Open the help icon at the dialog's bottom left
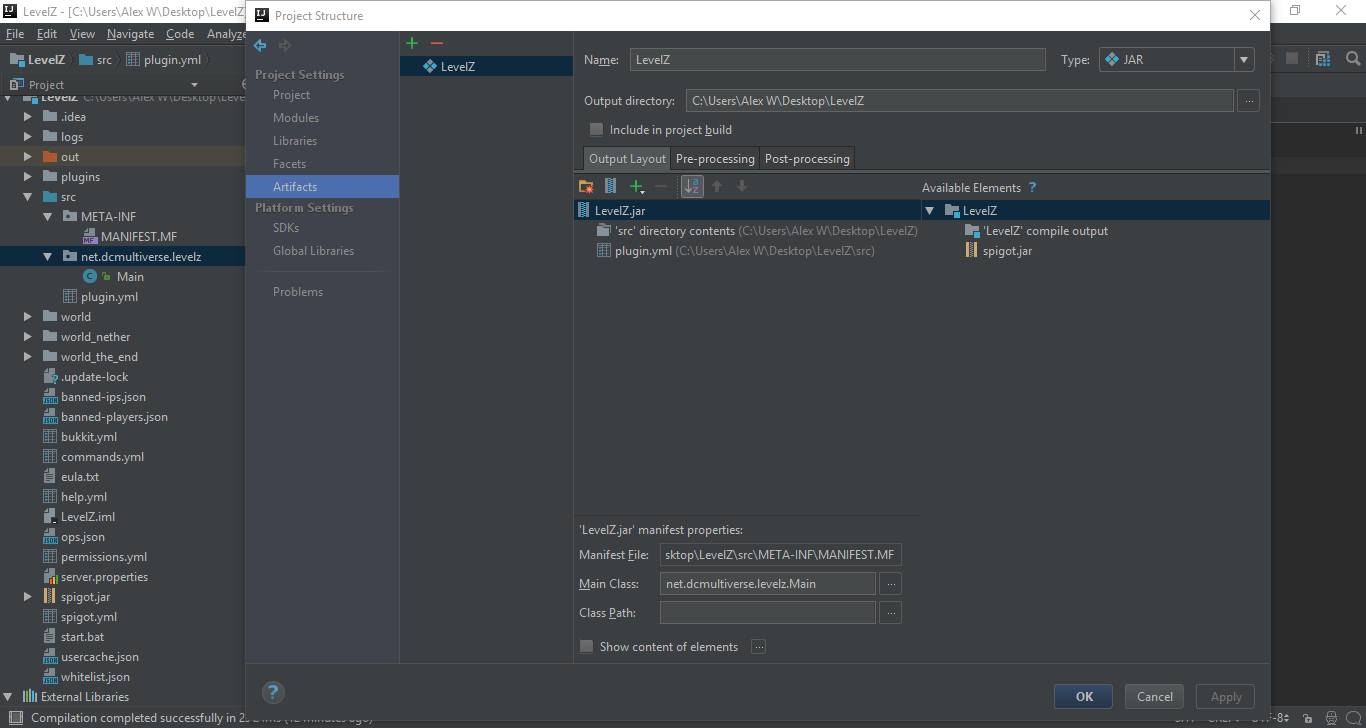1366x728 pixels. tap(273, 692)
